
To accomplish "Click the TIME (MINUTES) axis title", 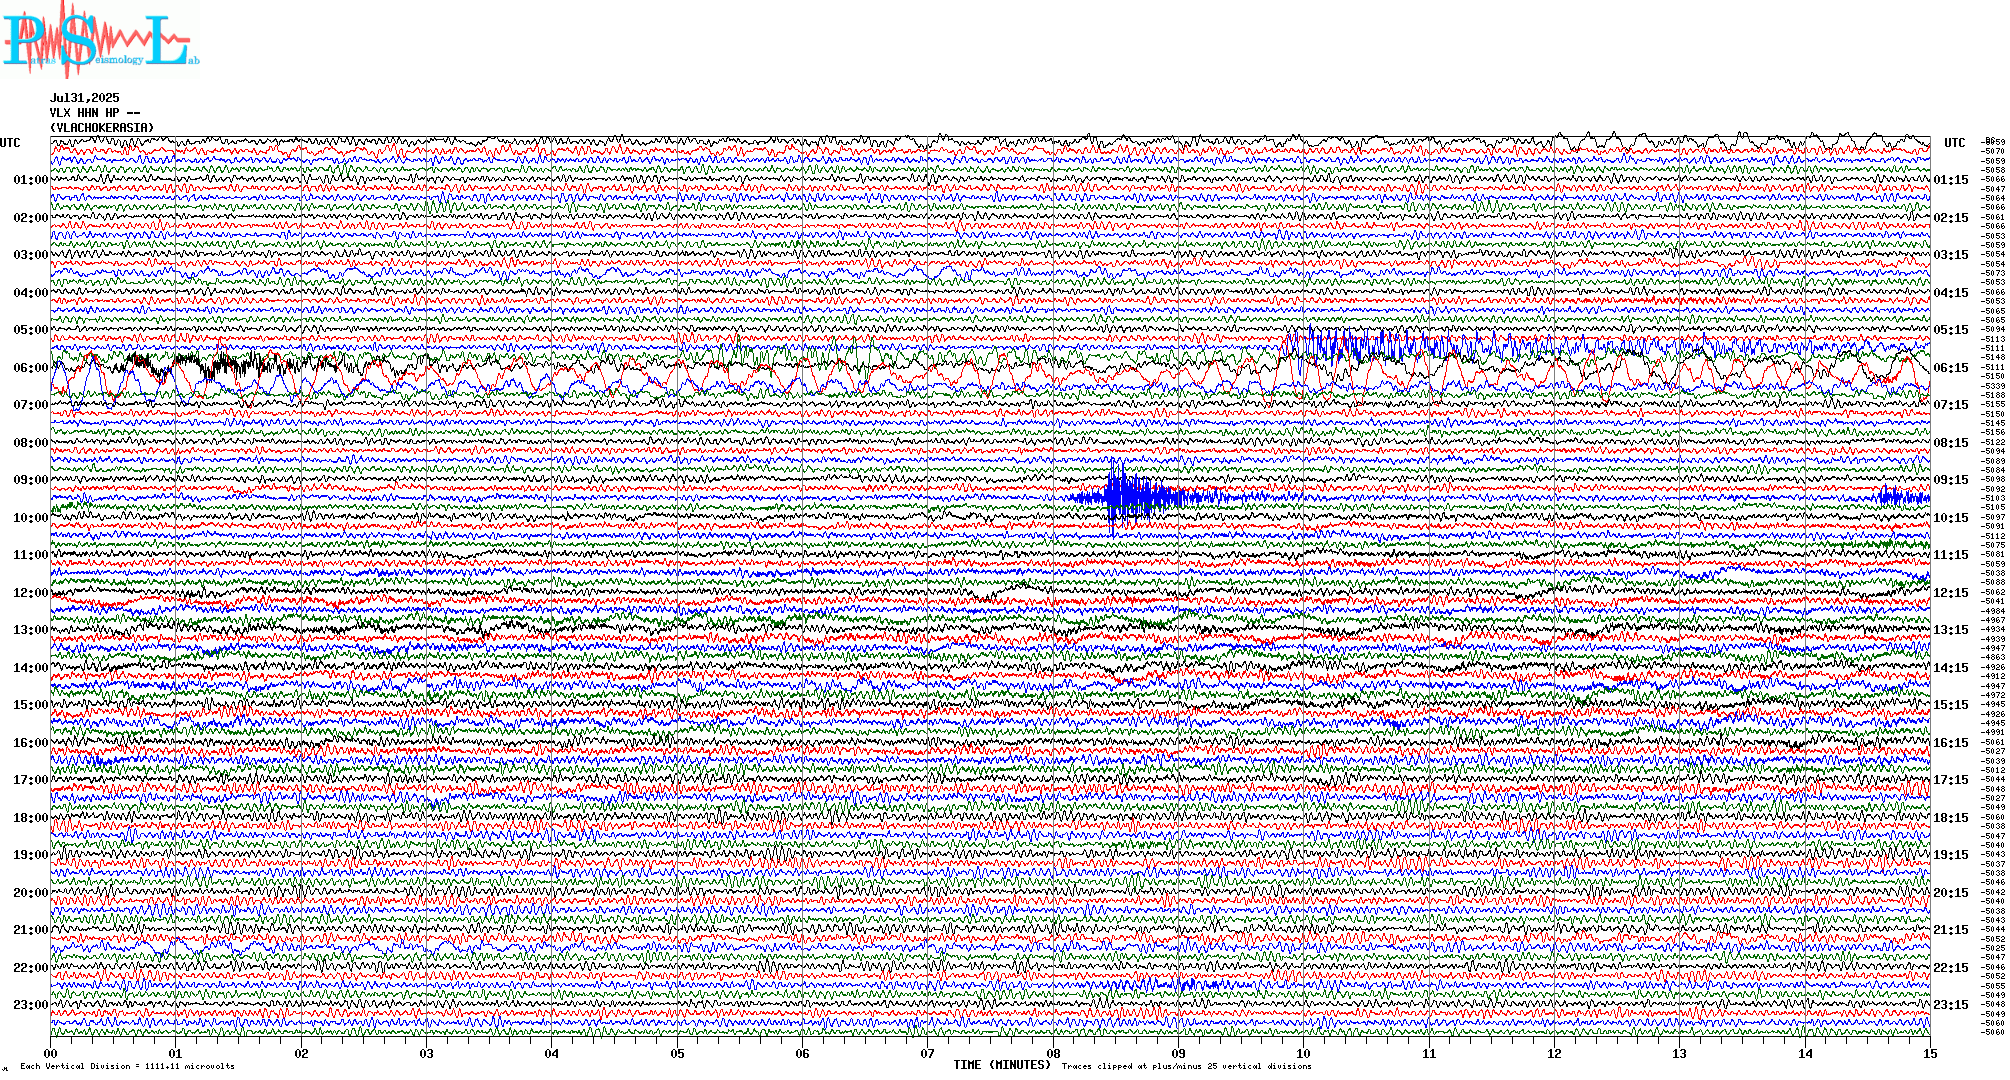I will tap(1002, 1065).
